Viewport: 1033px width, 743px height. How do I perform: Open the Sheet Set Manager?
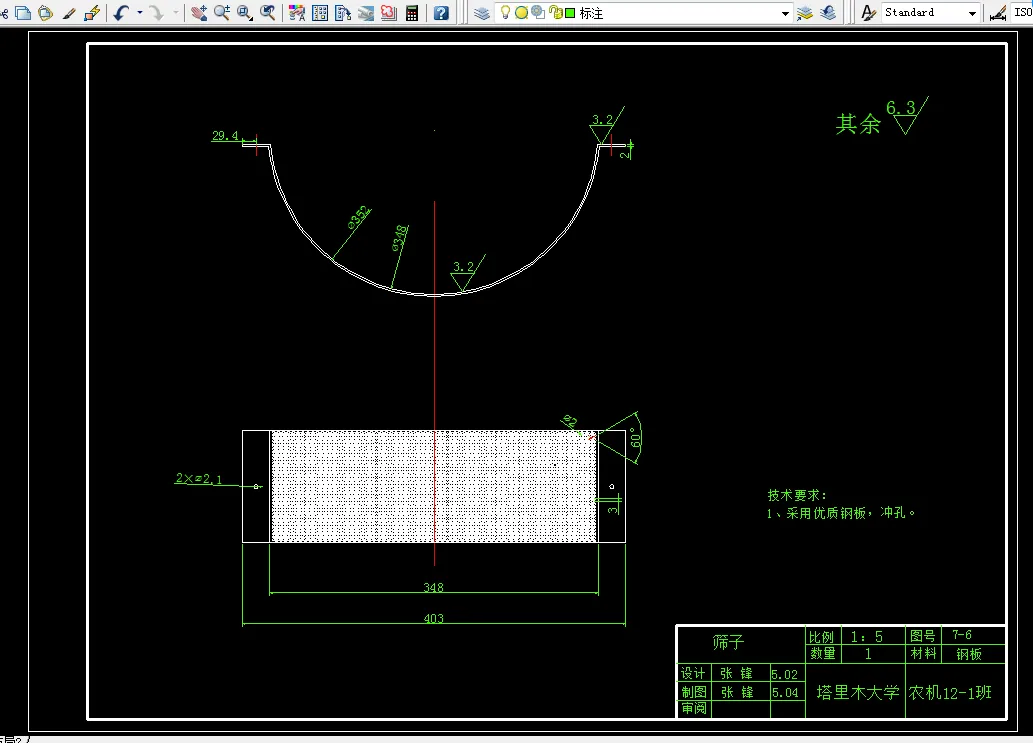click(366, 13)
